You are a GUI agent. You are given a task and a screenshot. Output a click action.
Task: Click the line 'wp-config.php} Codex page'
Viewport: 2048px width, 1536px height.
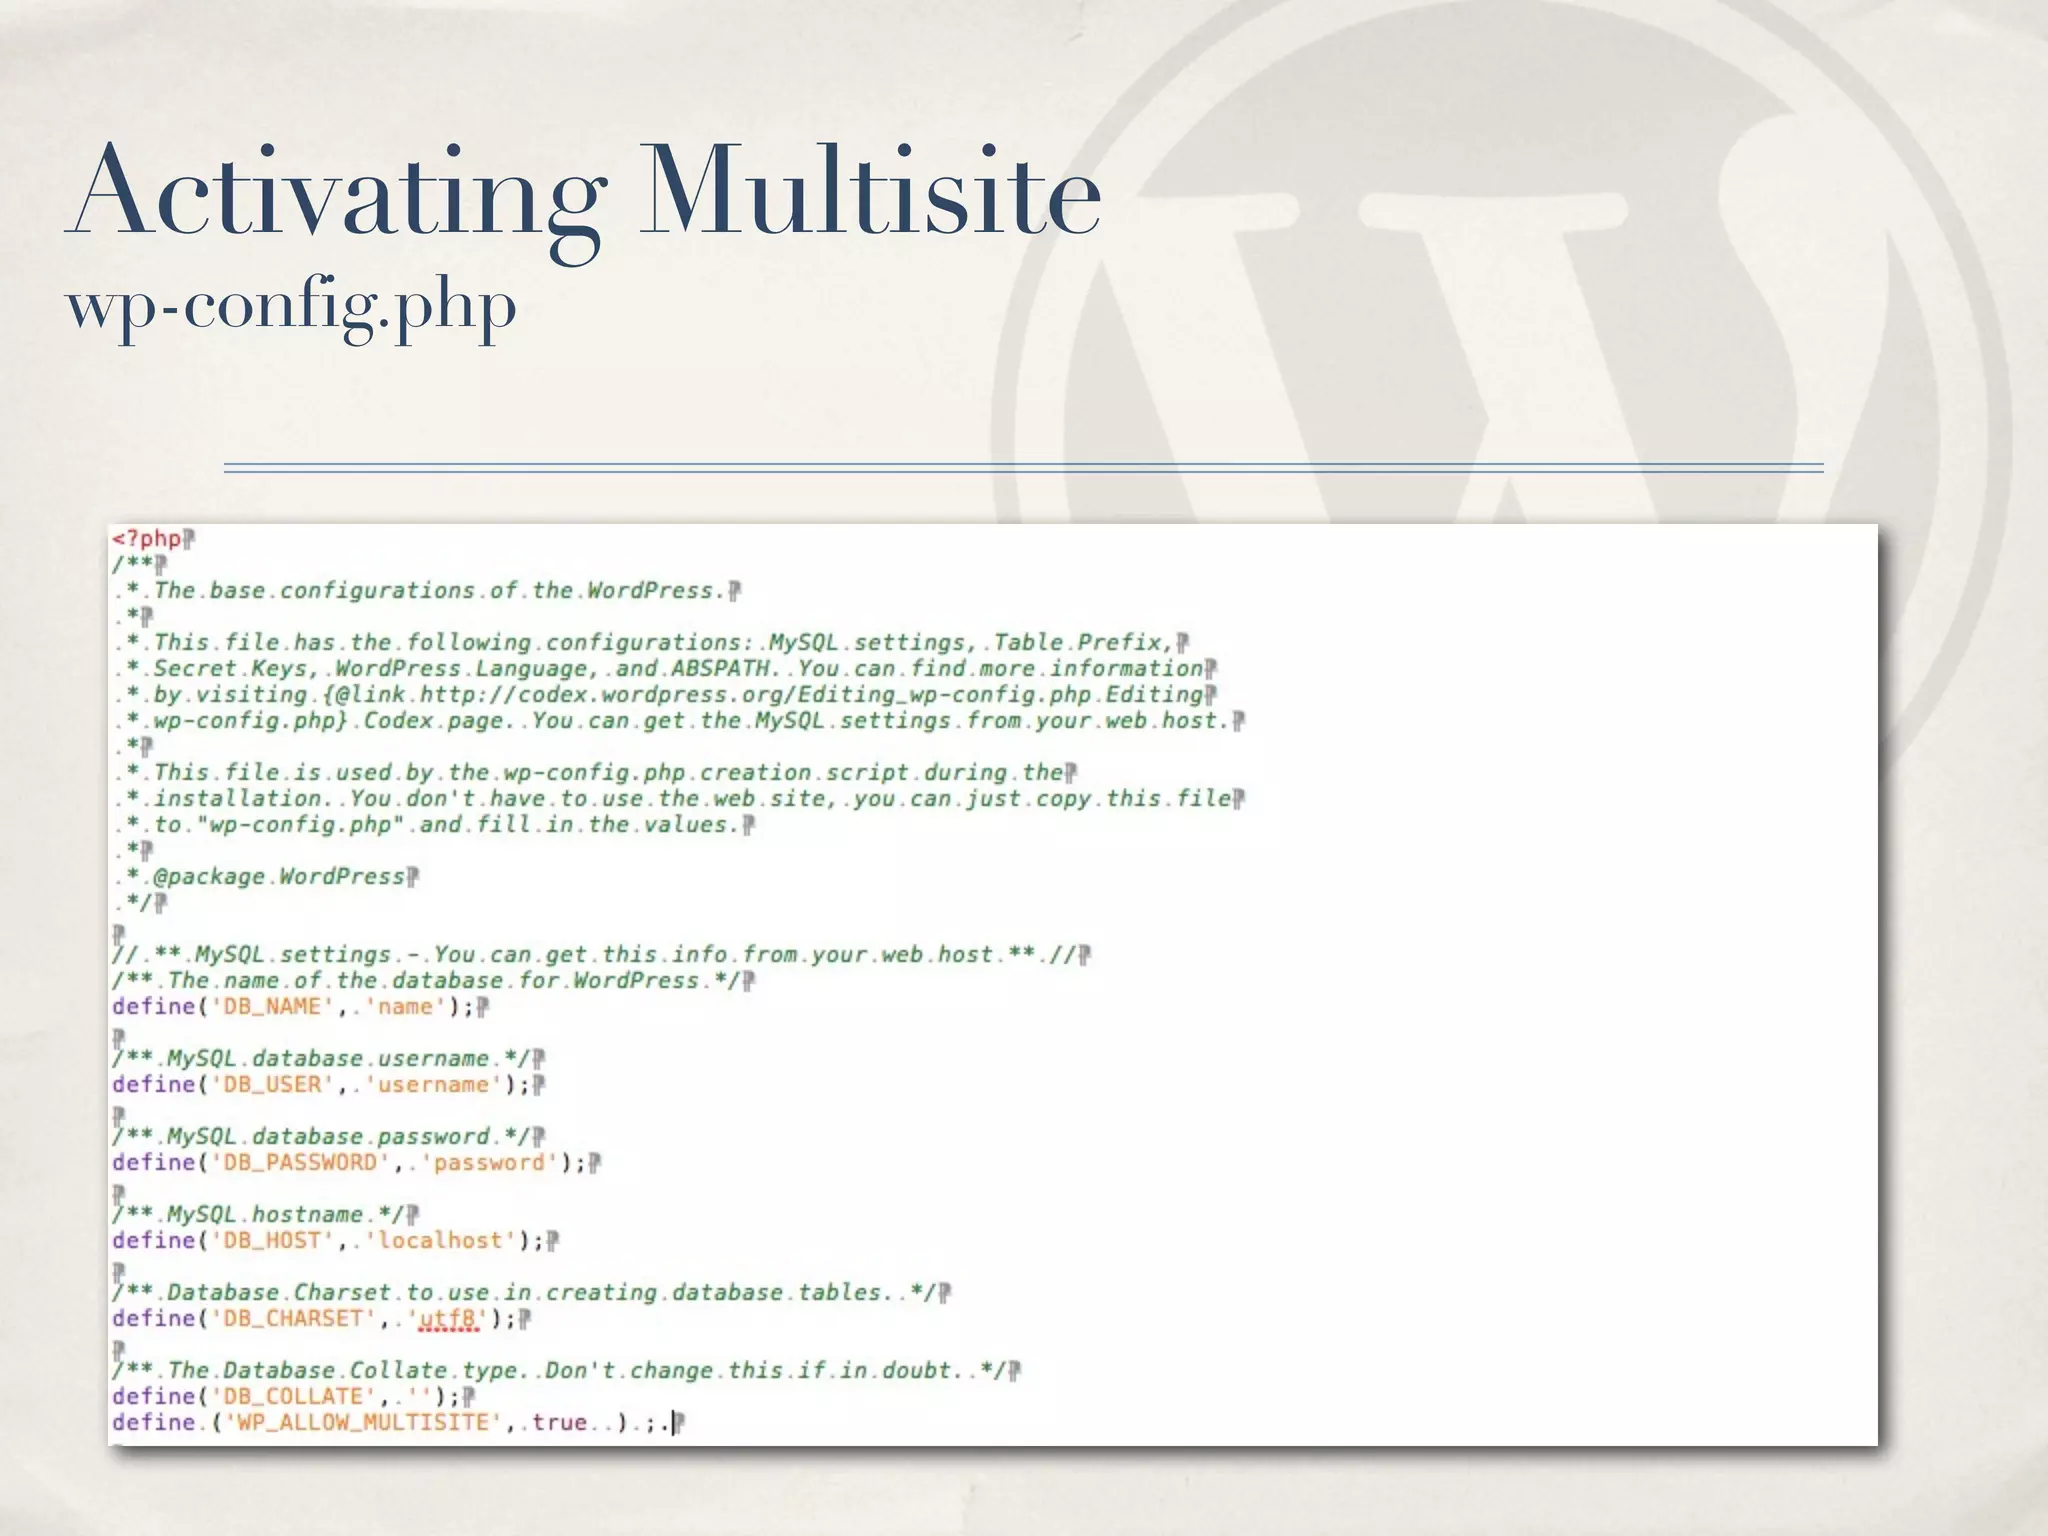coord(678,721)
